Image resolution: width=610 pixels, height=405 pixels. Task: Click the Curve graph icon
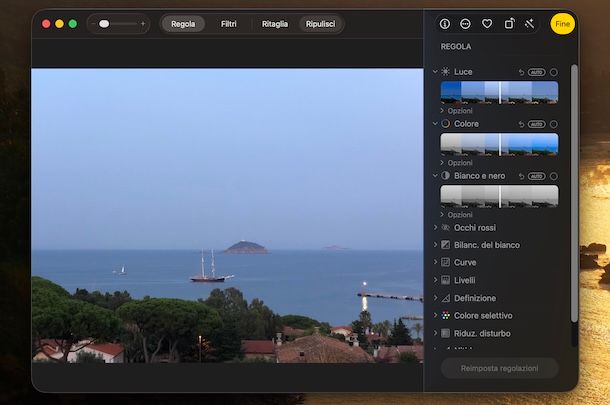click(x=445, y=262)
